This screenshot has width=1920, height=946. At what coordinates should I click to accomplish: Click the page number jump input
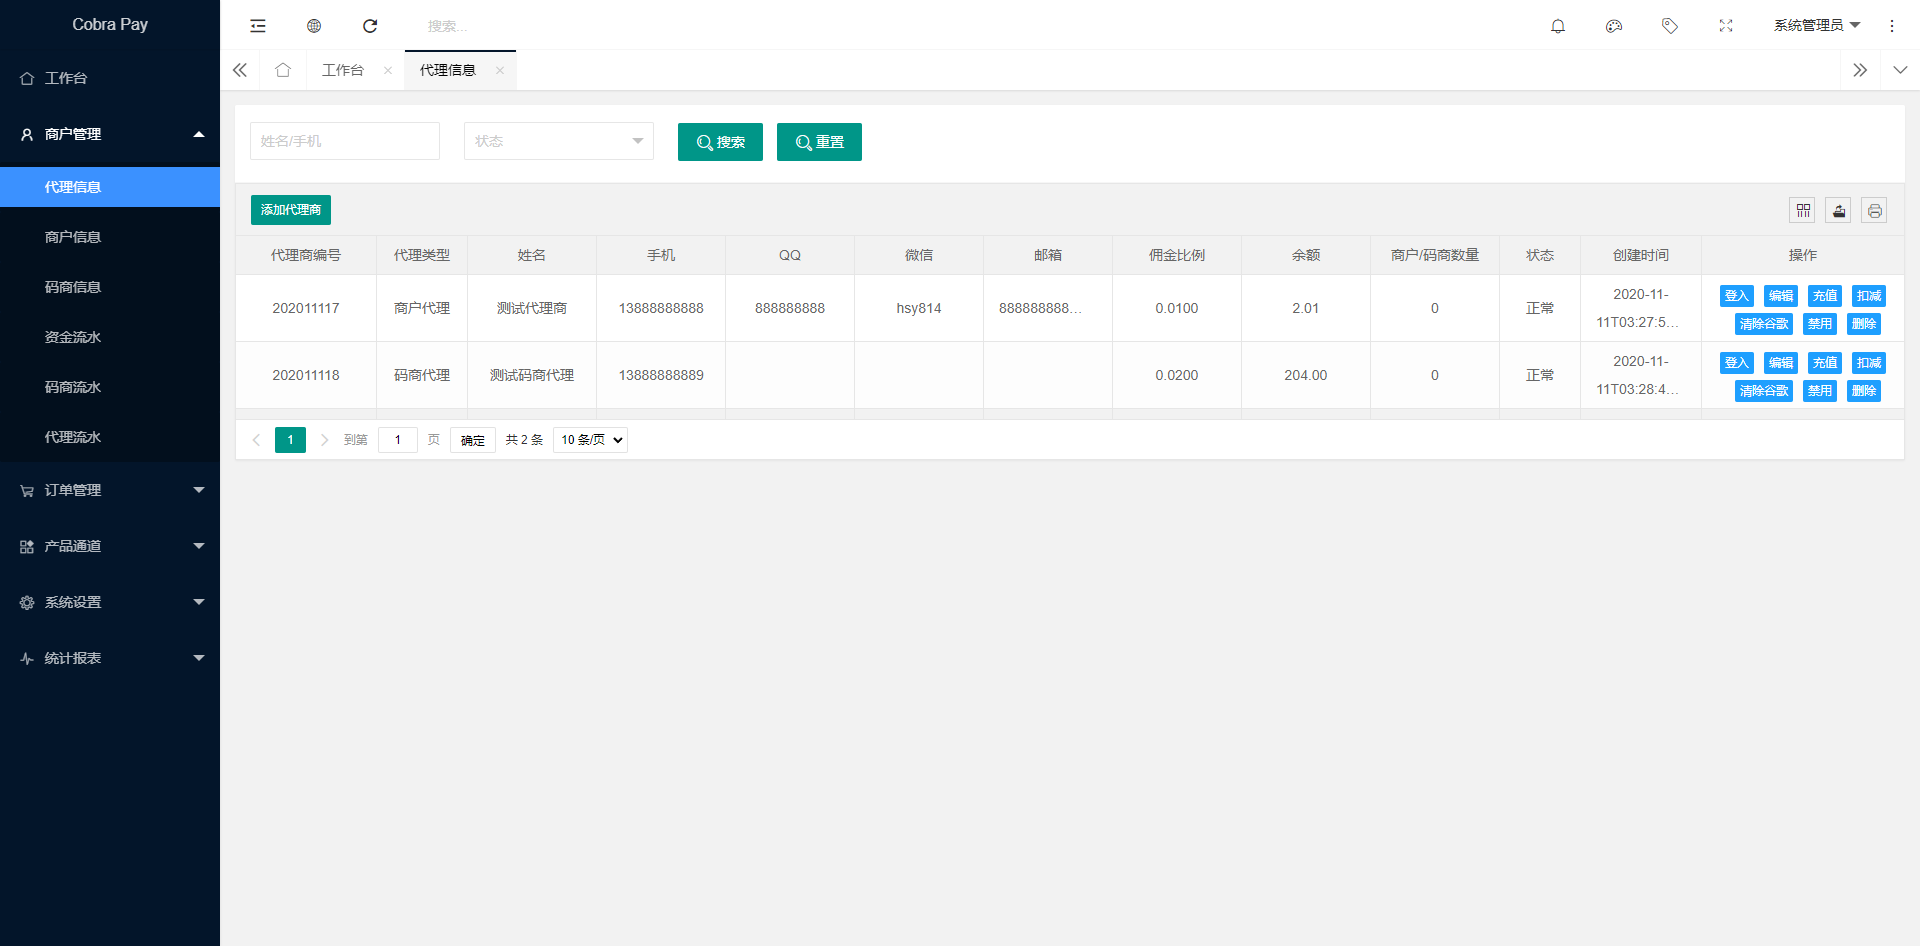tap(398, 440)
